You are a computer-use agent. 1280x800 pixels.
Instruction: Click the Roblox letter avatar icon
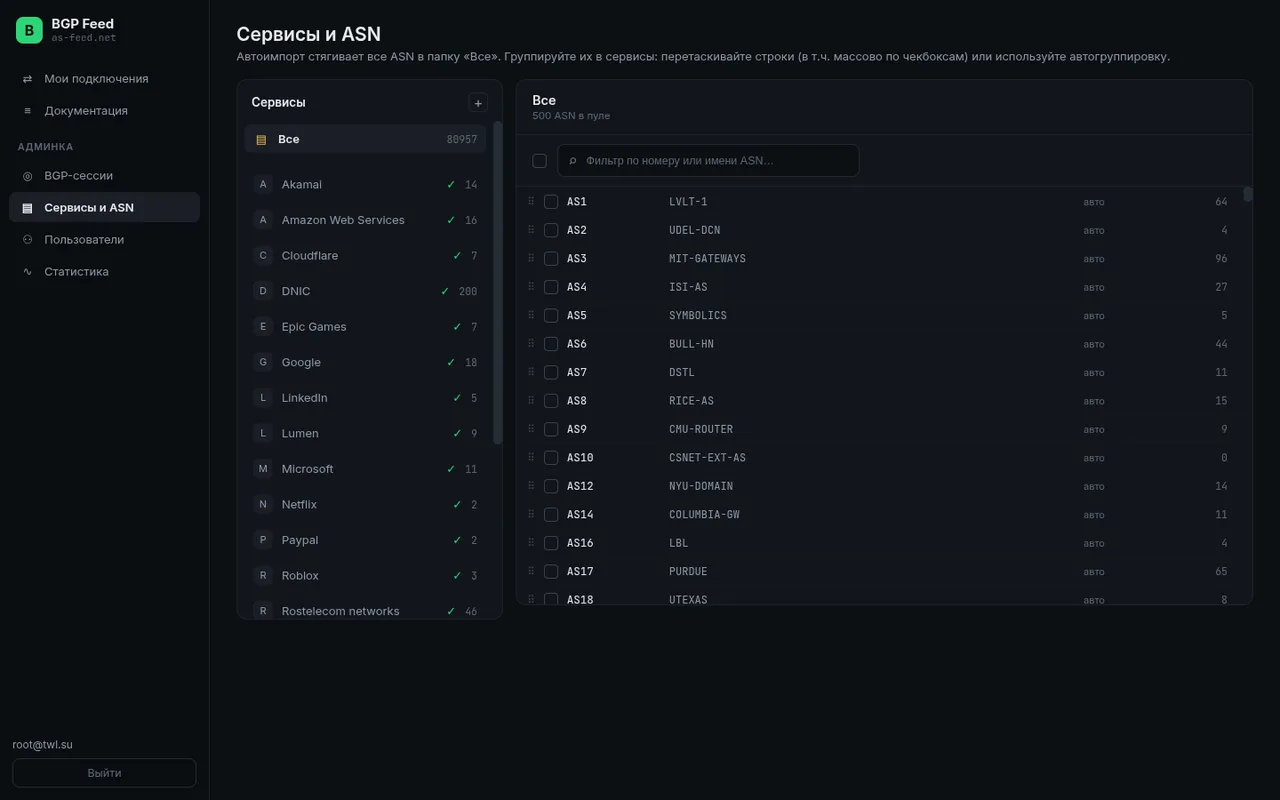point(263,575)
